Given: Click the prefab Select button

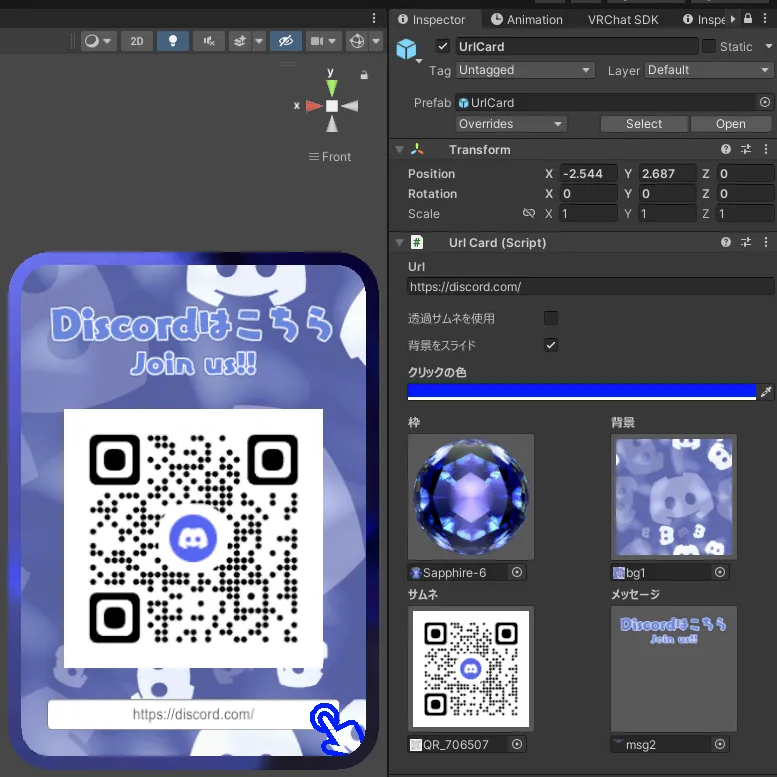Looking at the screenshot, I should [644, 124].
